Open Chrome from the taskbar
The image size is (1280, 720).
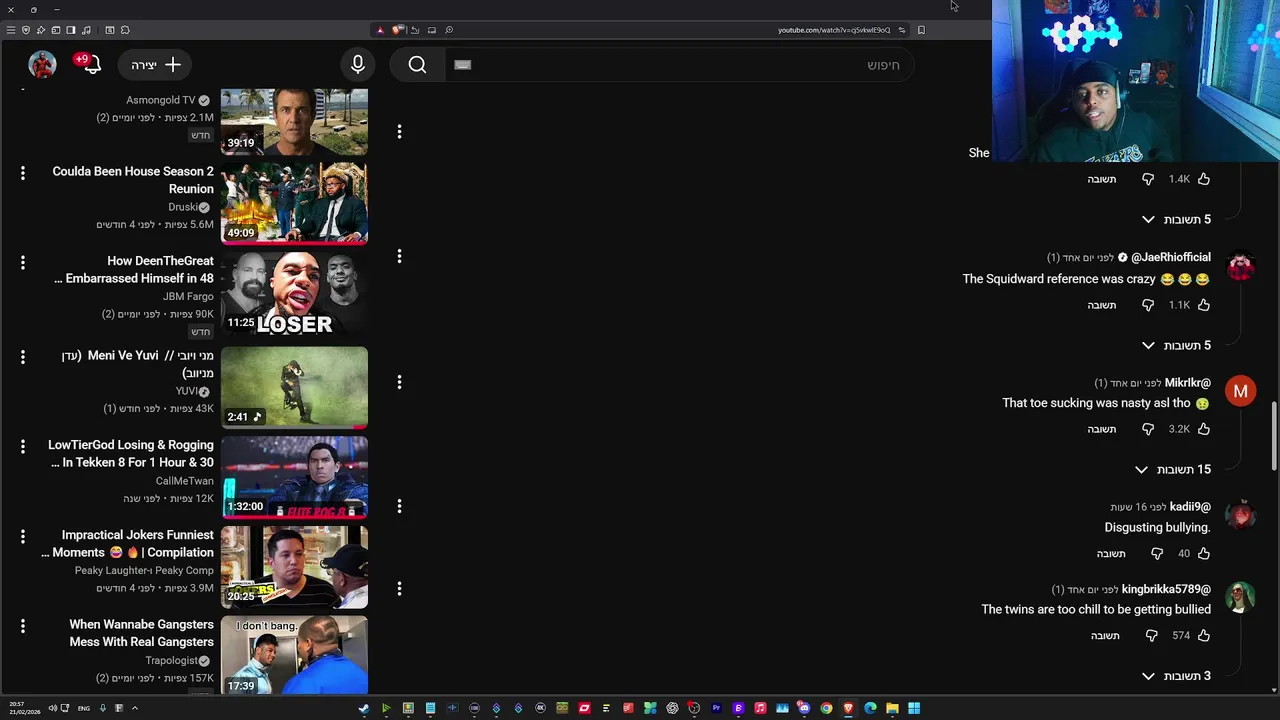coord(826,708)
